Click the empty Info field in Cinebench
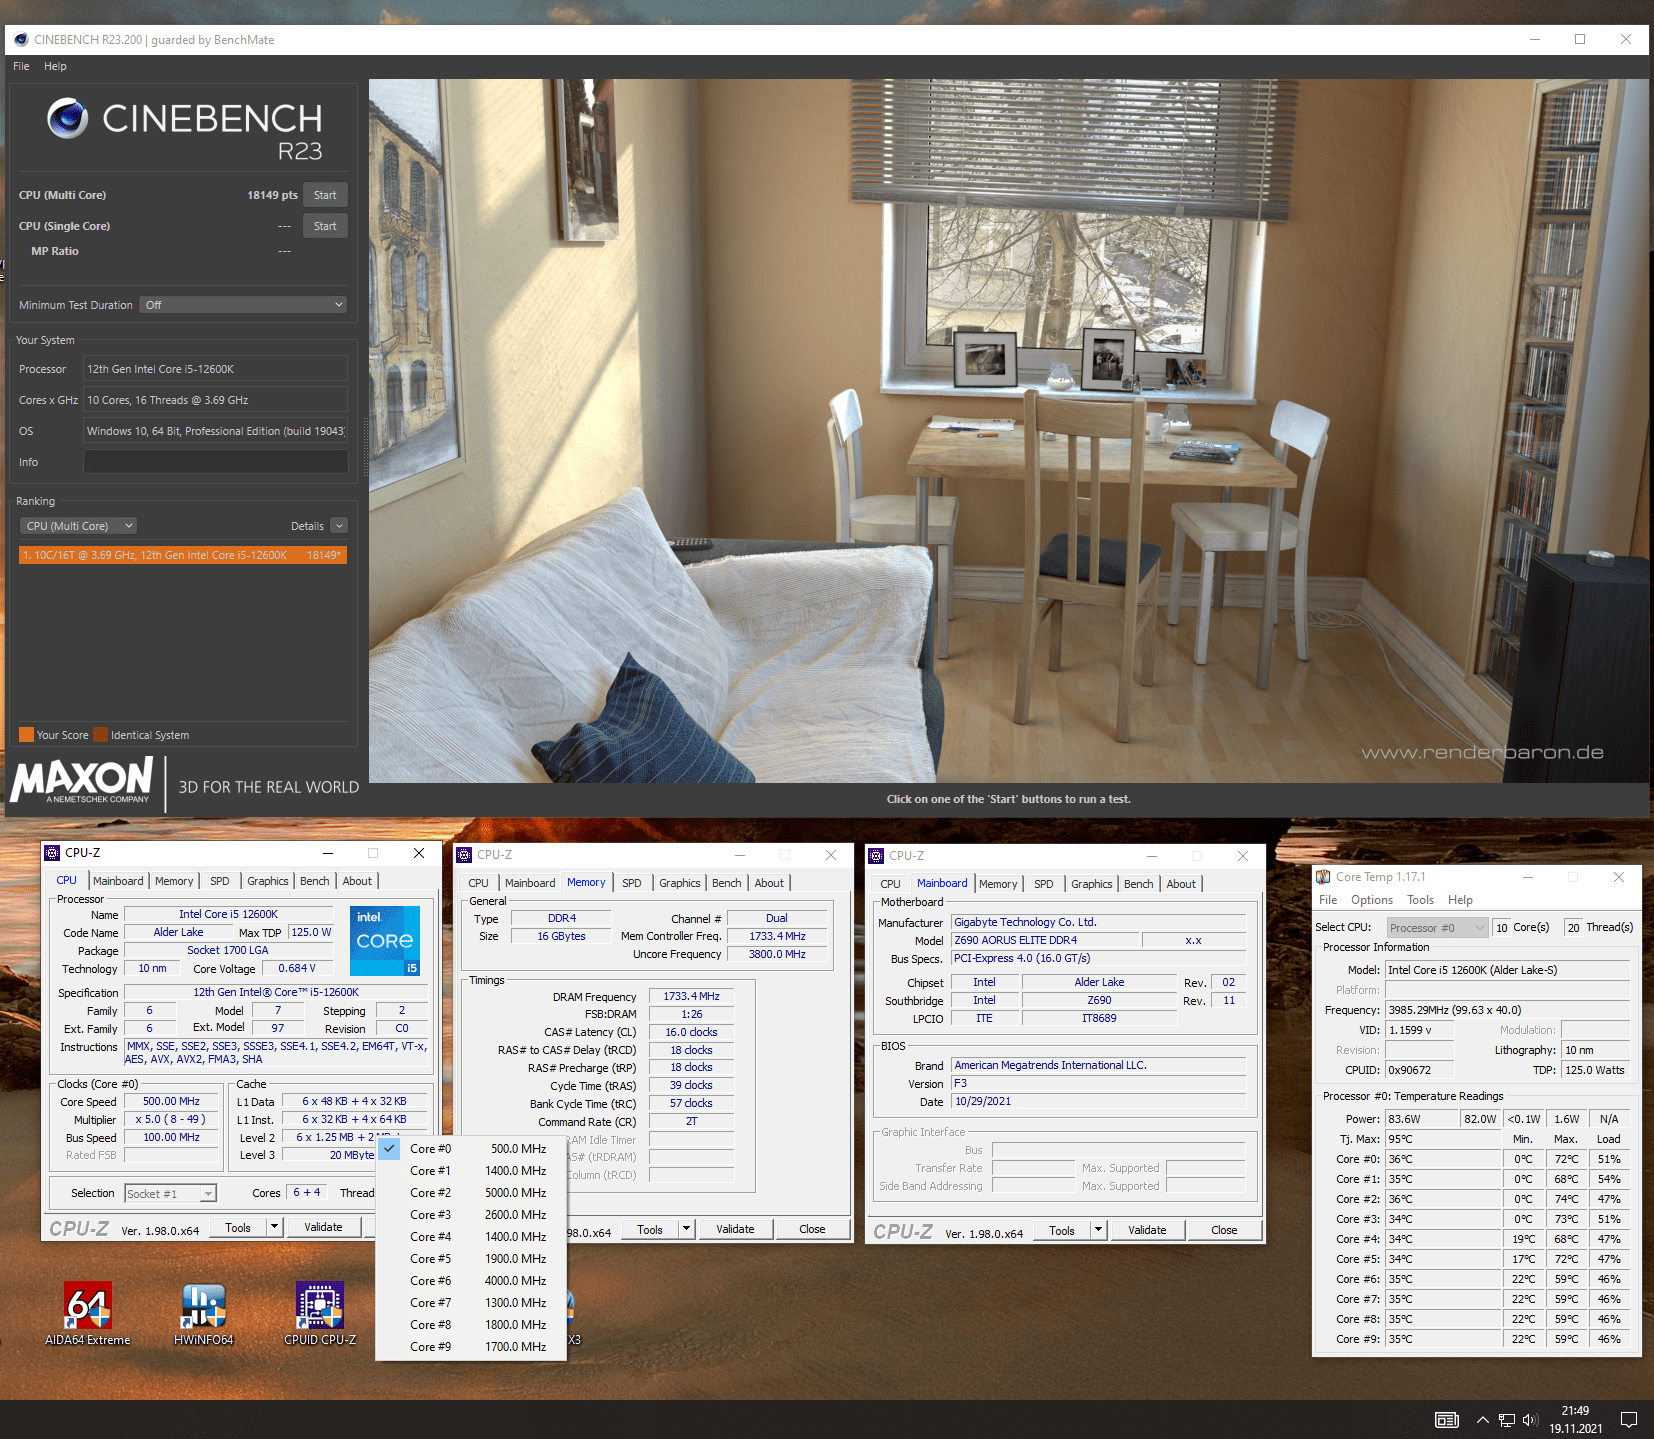The image size is (1654, 1439). (215, 462)
